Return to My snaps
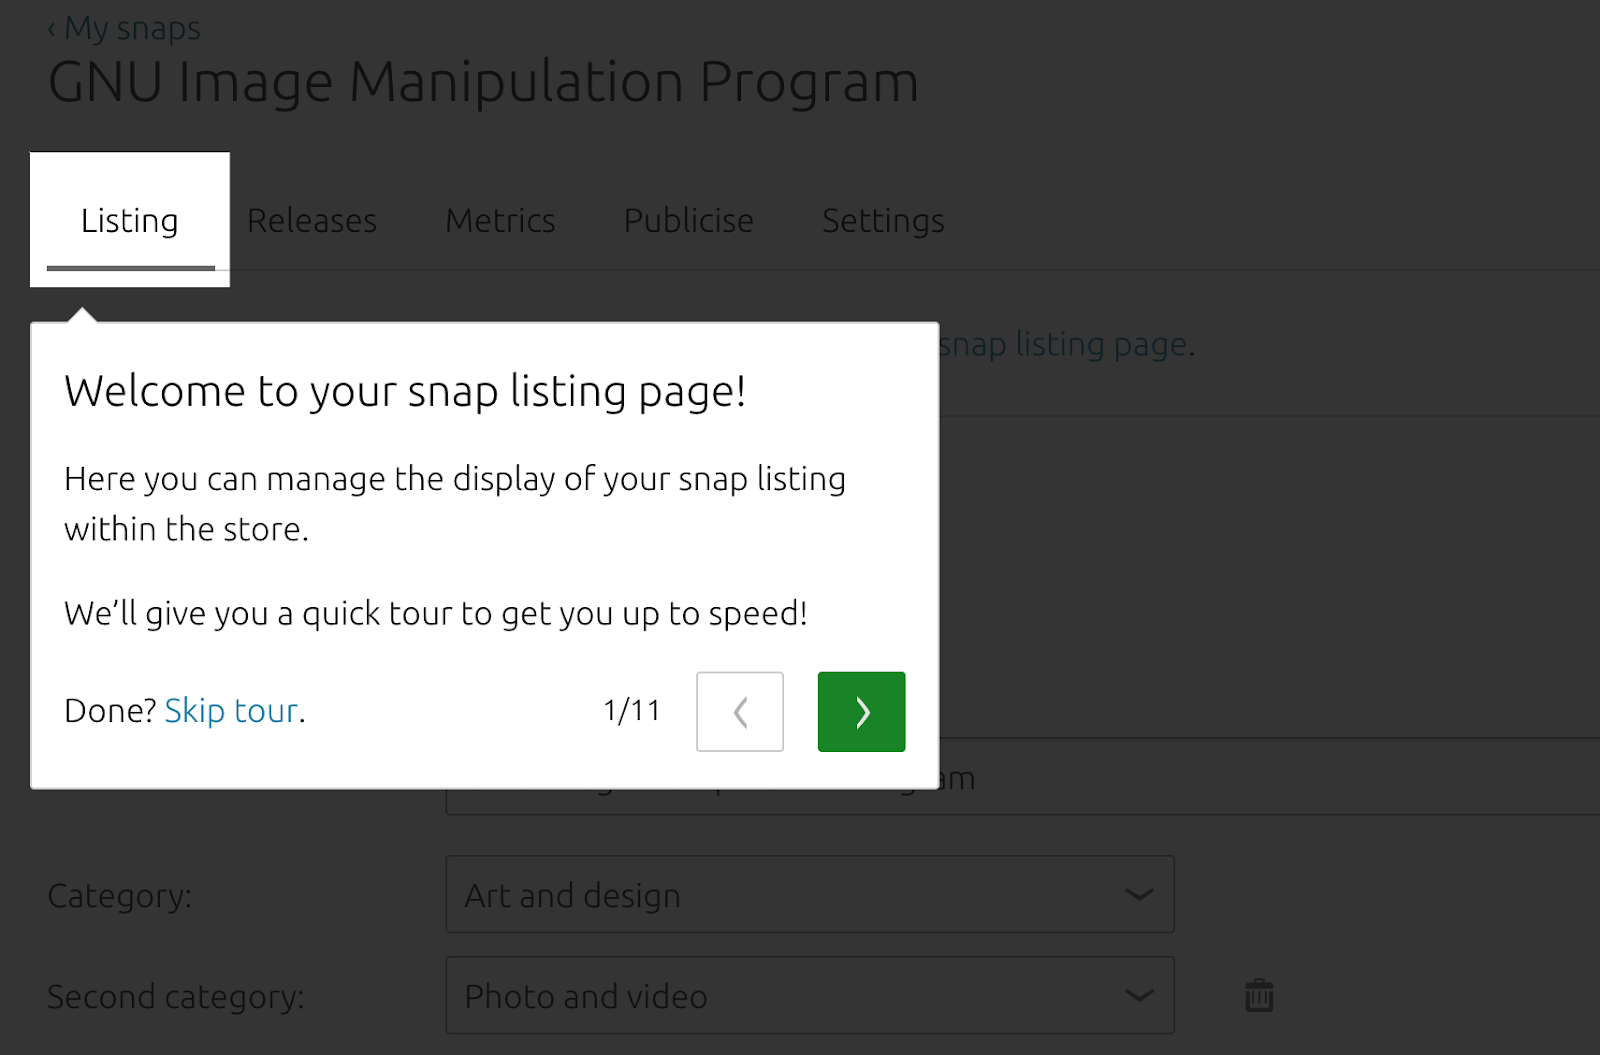Image resolution: width=1600 pixels, height=1055 pixels. [x=132, y=29]
